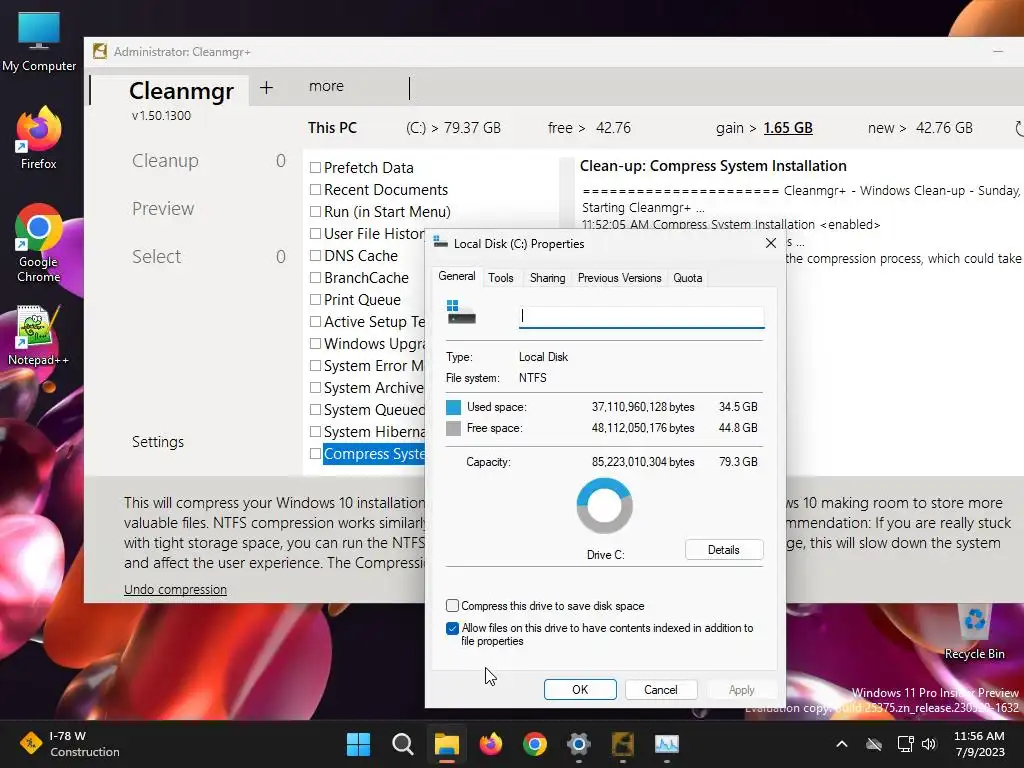This screenshot has height=768, width=1024.
Task: Open the Google Chrome desktop shortcut
Action: [39, 243]
